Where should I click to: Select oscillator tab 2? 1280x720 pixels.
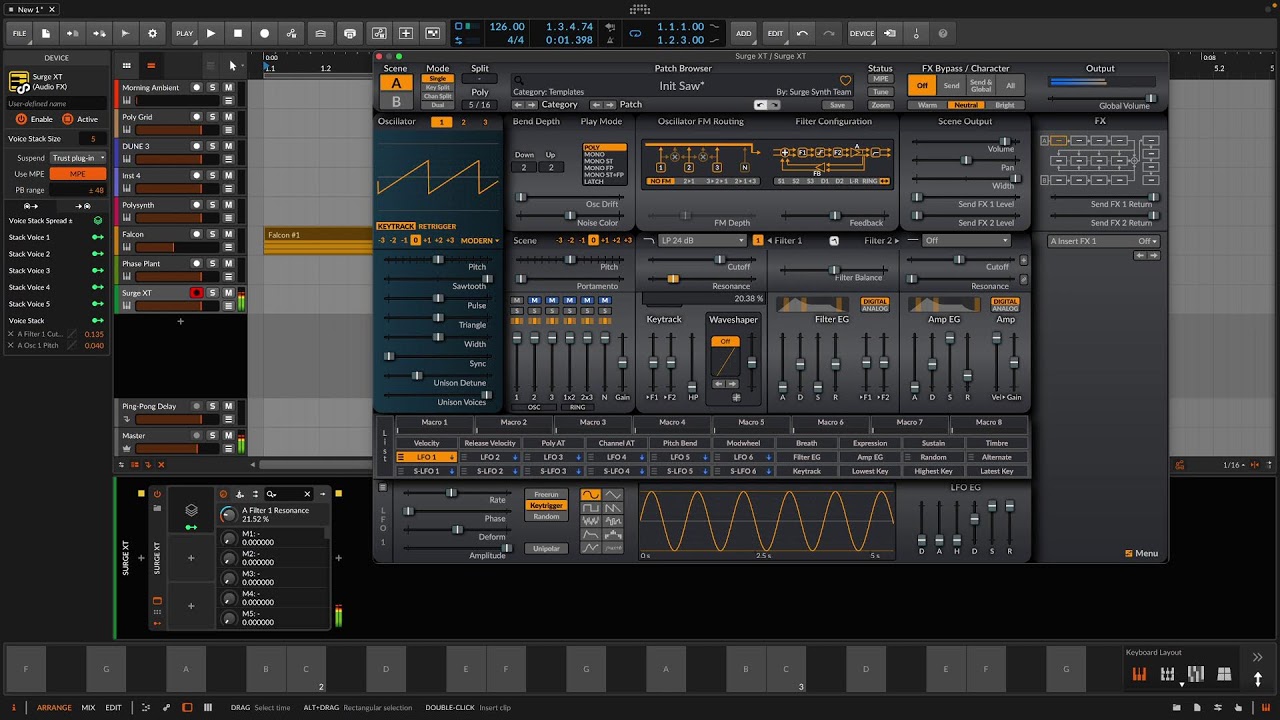[x=463, y=122]
